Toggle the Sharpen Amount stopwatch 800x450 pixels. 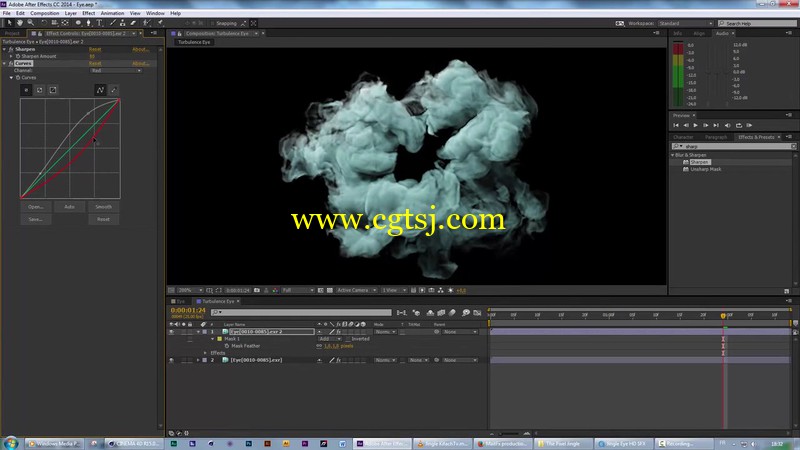(x=18, y=57)
